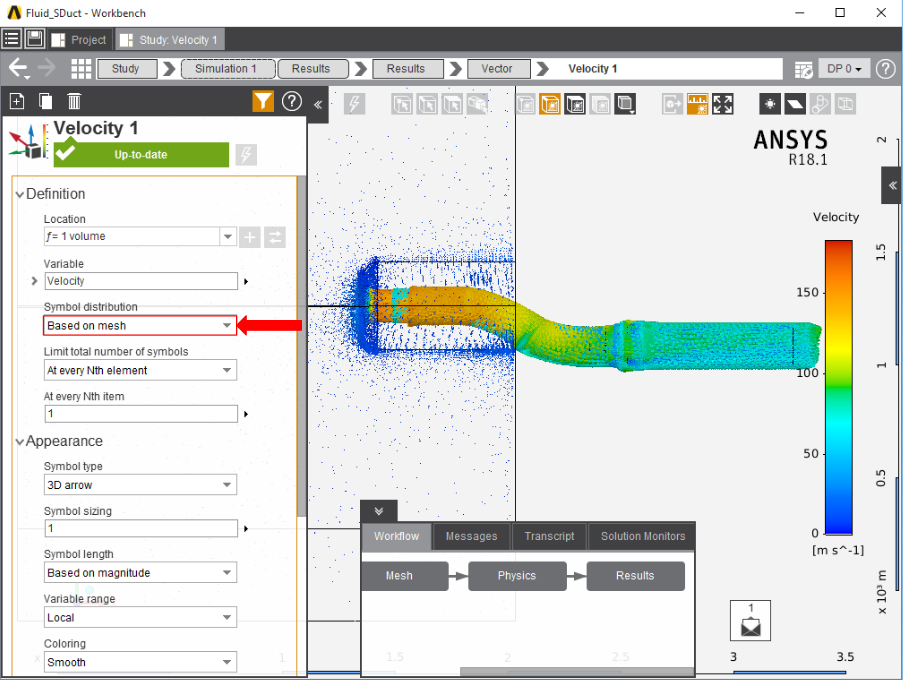This screenshot has width=903, height=680.
Task: Switch to the Project tab
Action: [79, 40]
